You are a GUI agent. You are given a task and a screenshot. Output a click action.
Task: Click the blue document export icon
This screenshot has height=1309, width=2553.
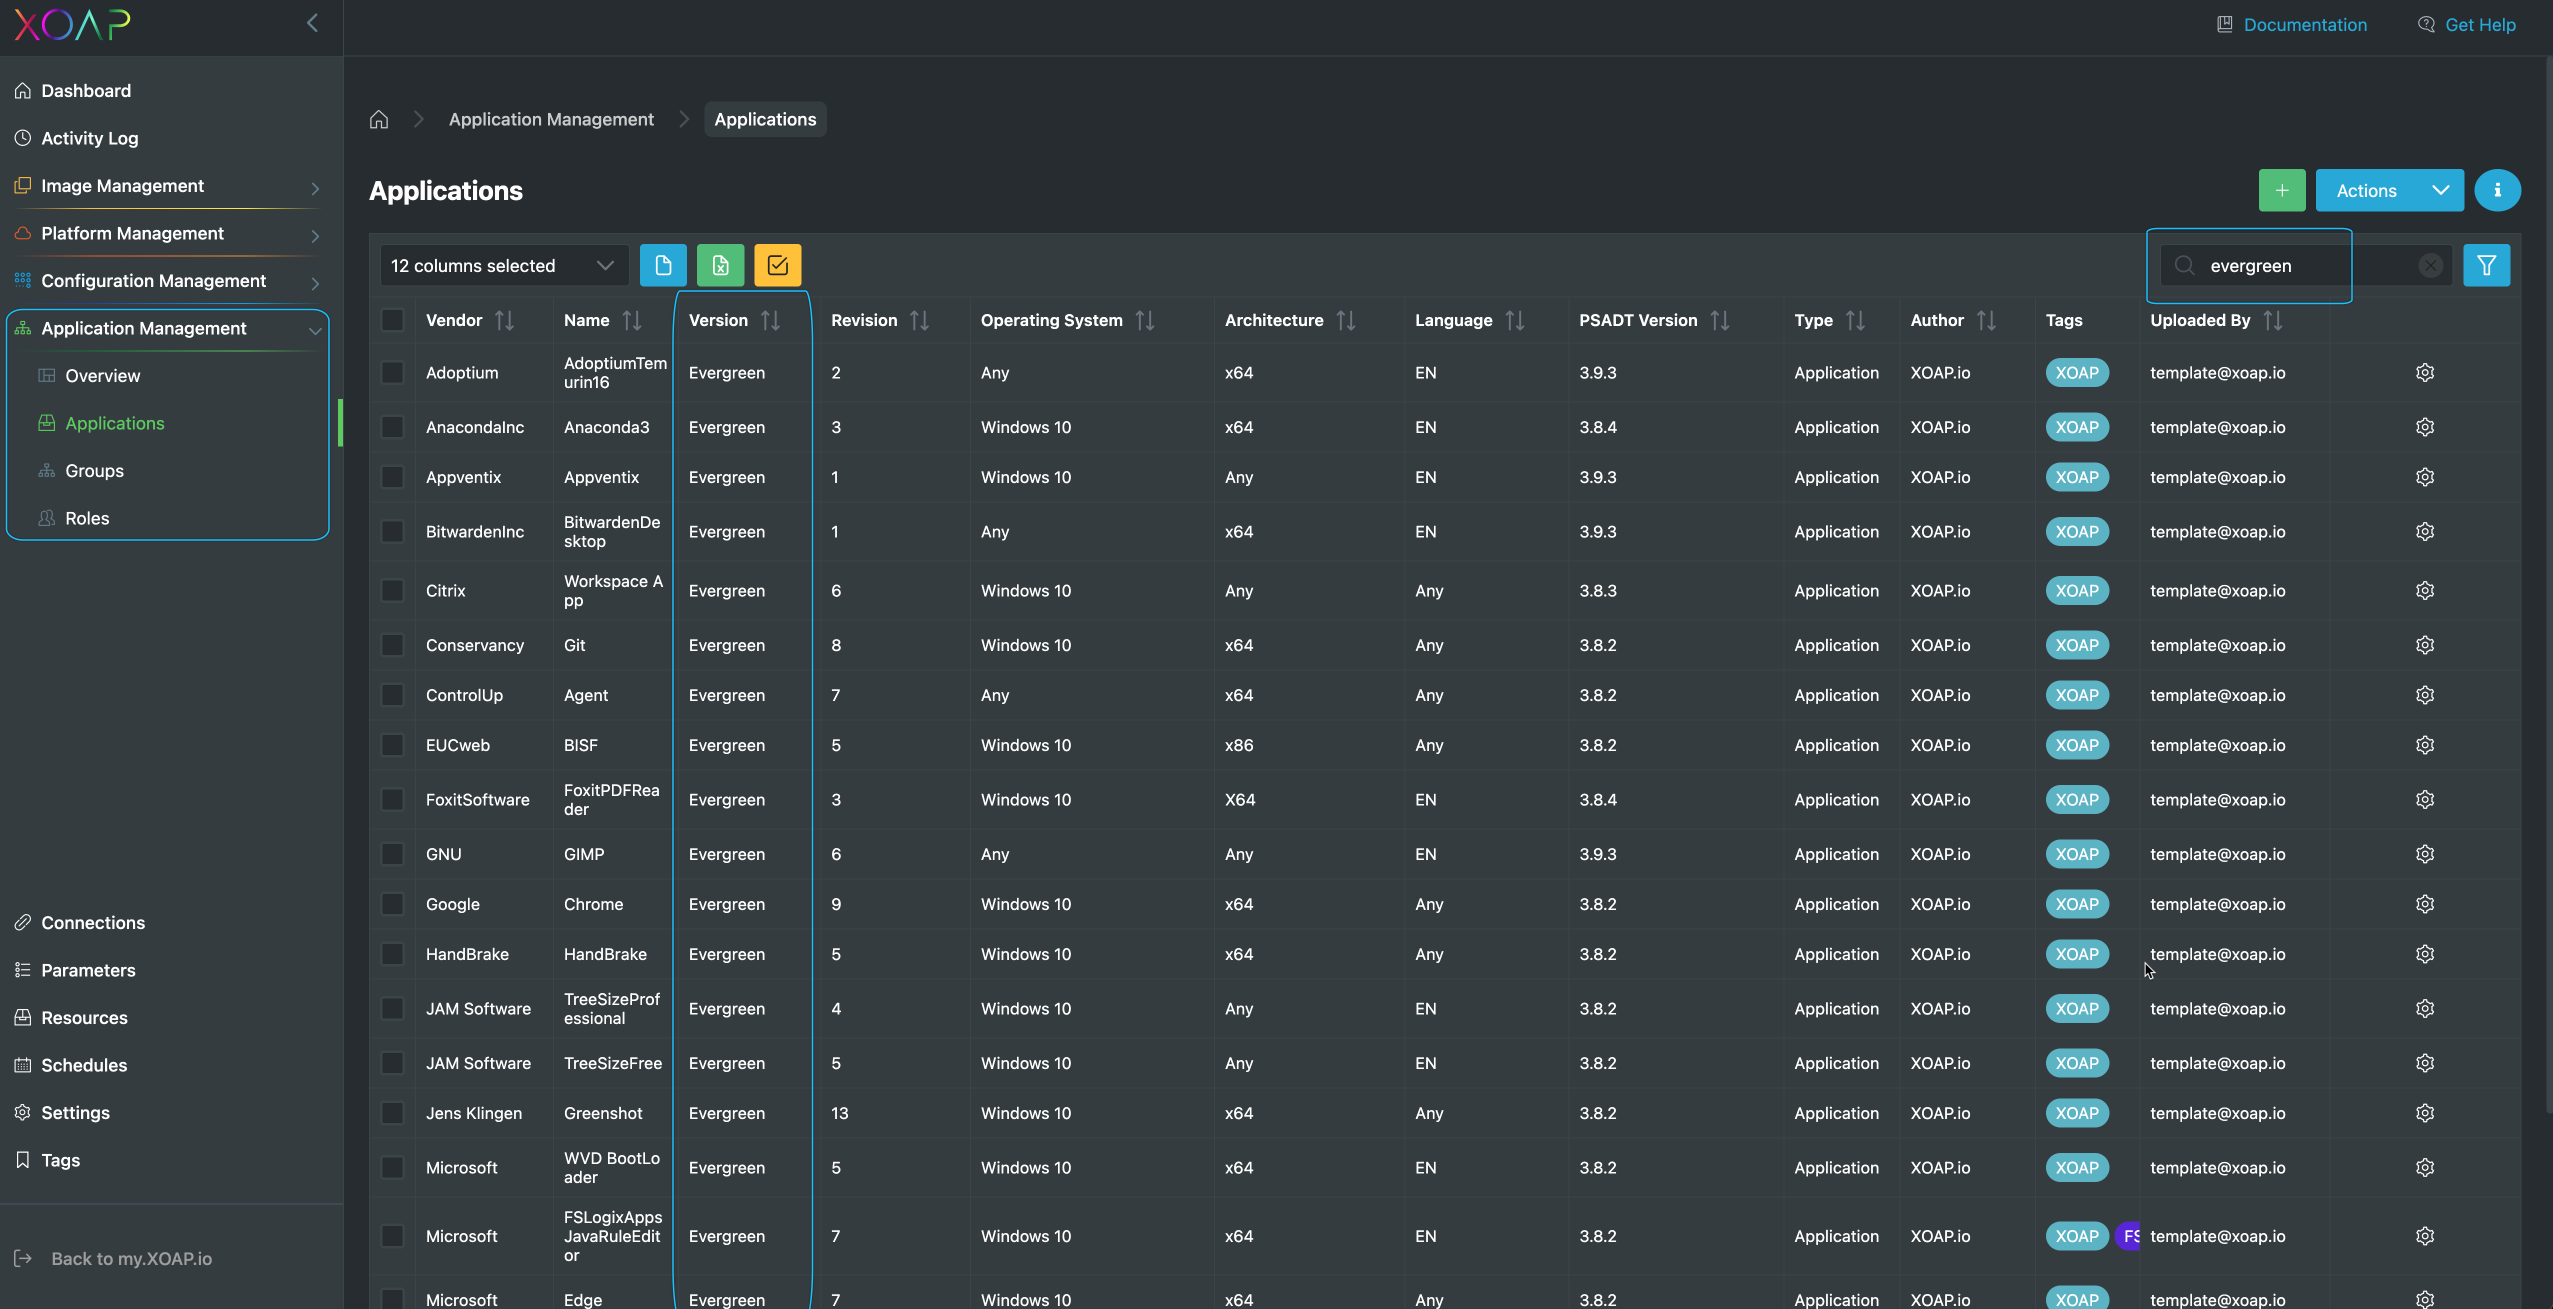pos(663,265)
